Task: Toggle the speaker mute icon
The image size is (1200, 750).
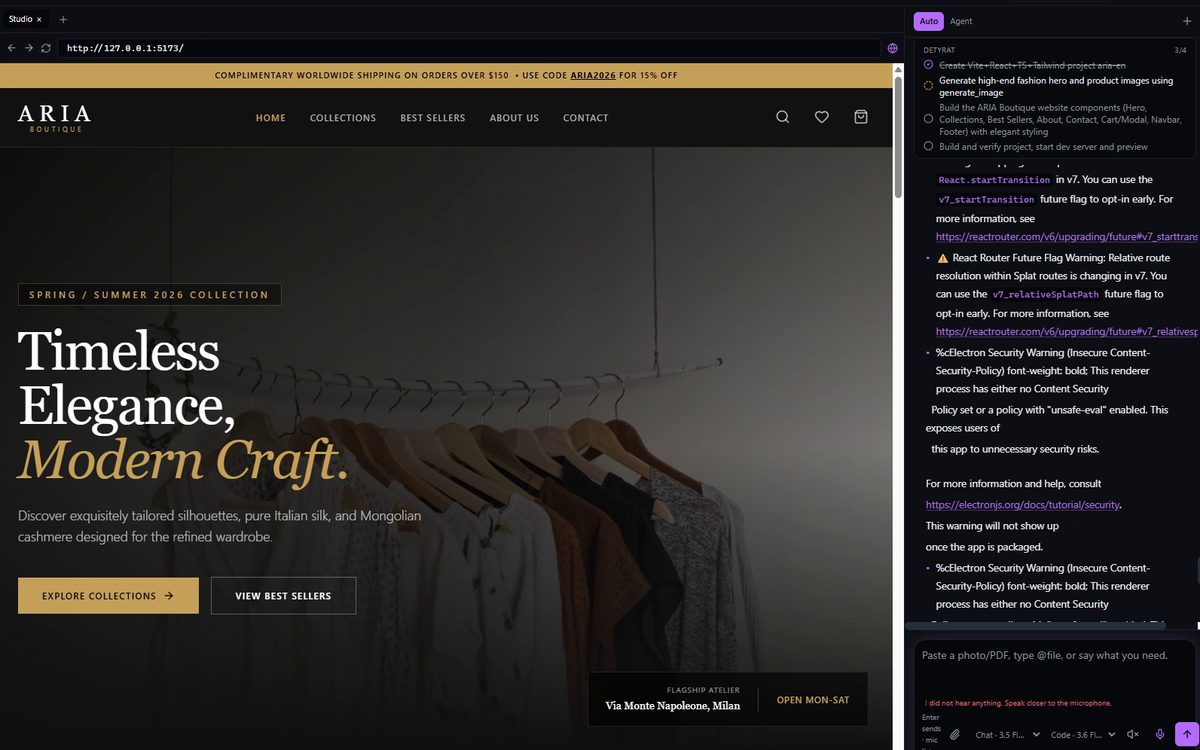Action: [1133, 734]
